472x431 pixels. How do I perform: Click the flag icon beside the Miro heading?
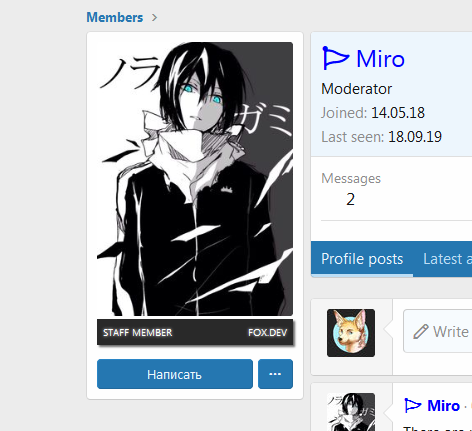coord(336,58)
